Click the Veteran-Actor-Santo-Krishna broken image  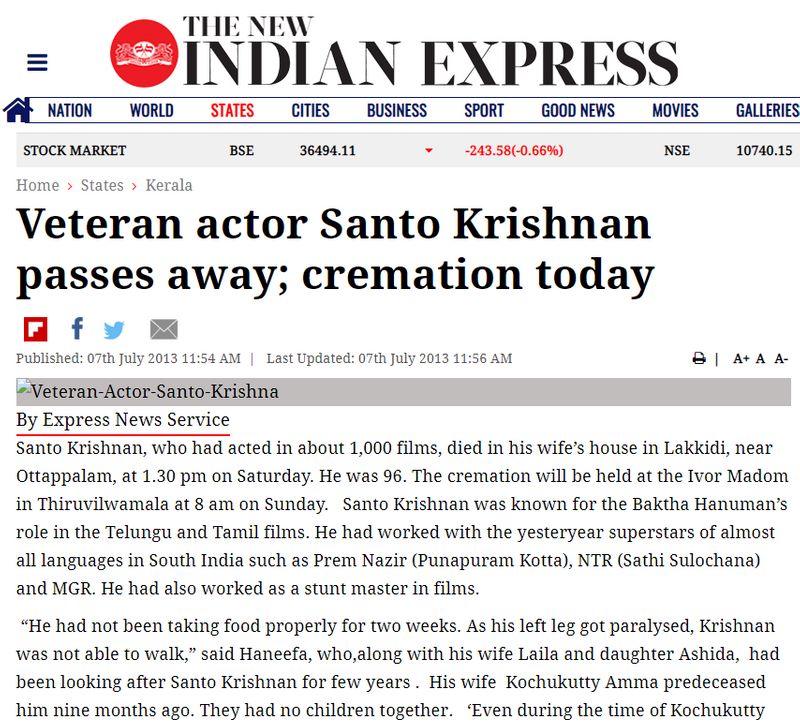click(404, 392)
